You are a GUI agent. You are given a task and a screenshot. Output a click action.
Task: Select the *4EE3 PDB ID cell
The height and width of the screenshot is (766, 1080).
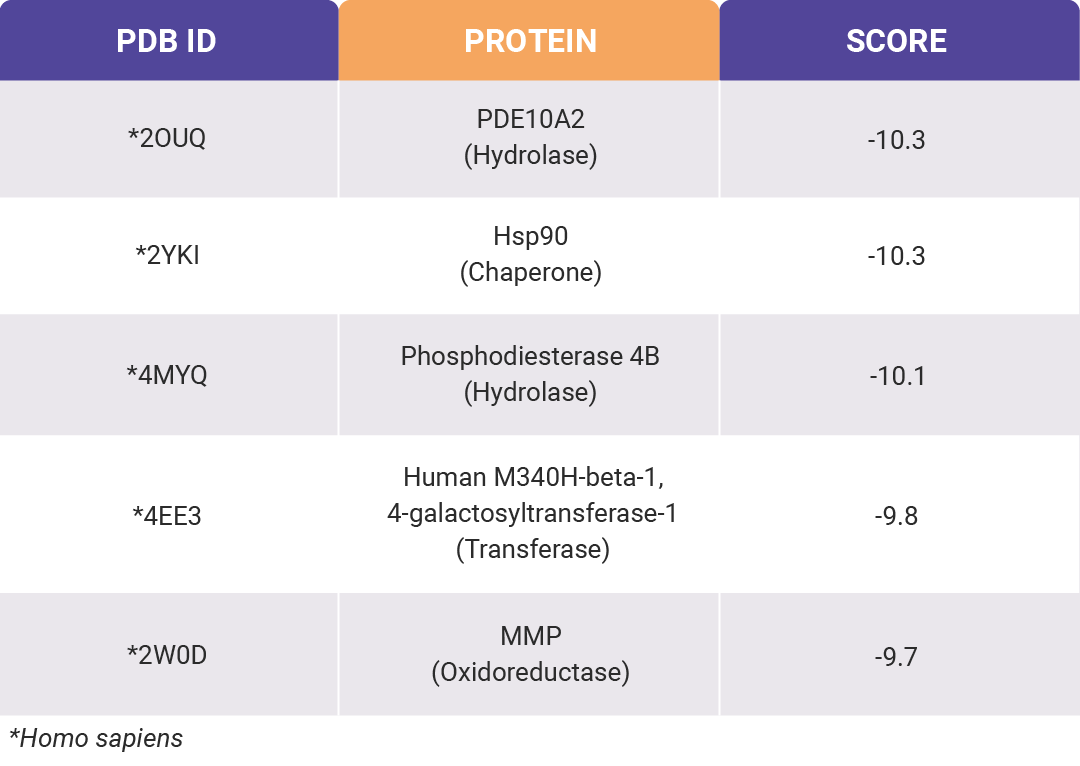(169, 514)
